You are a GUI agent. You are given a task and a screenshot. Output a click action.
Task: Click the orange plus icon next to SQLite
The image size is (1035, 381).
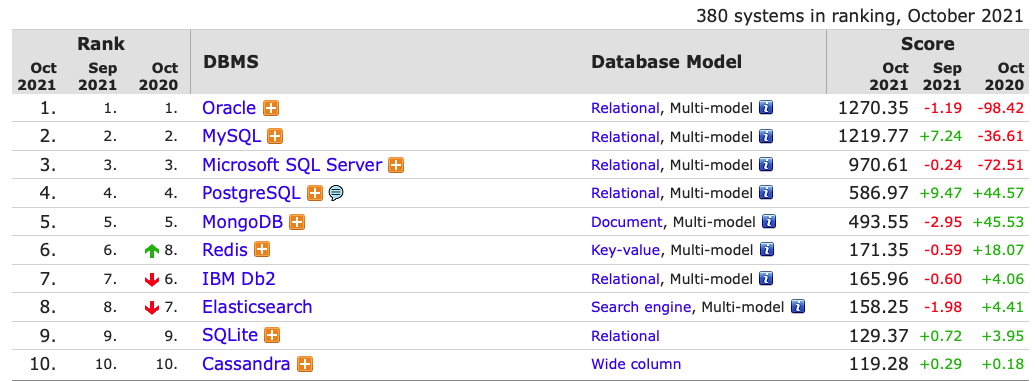pyautogui.click(x=272, y=335)
